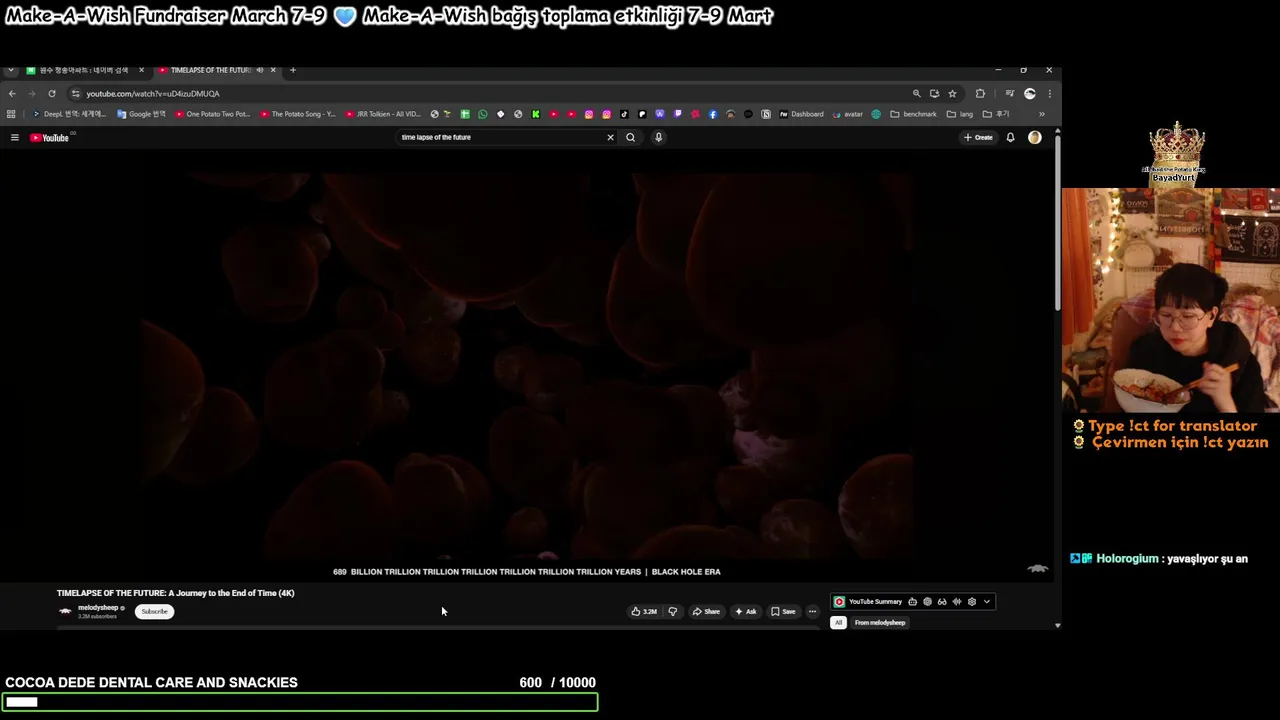The height and width of the screenshot is (720, 1280).
Task: Save the video to a playlist
Action: [x=783, y=611]
